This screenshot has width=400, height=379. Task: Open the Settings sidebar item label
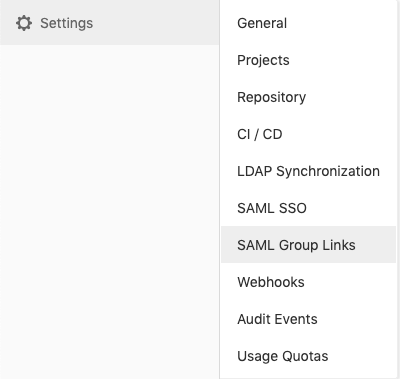coord(66,23)
